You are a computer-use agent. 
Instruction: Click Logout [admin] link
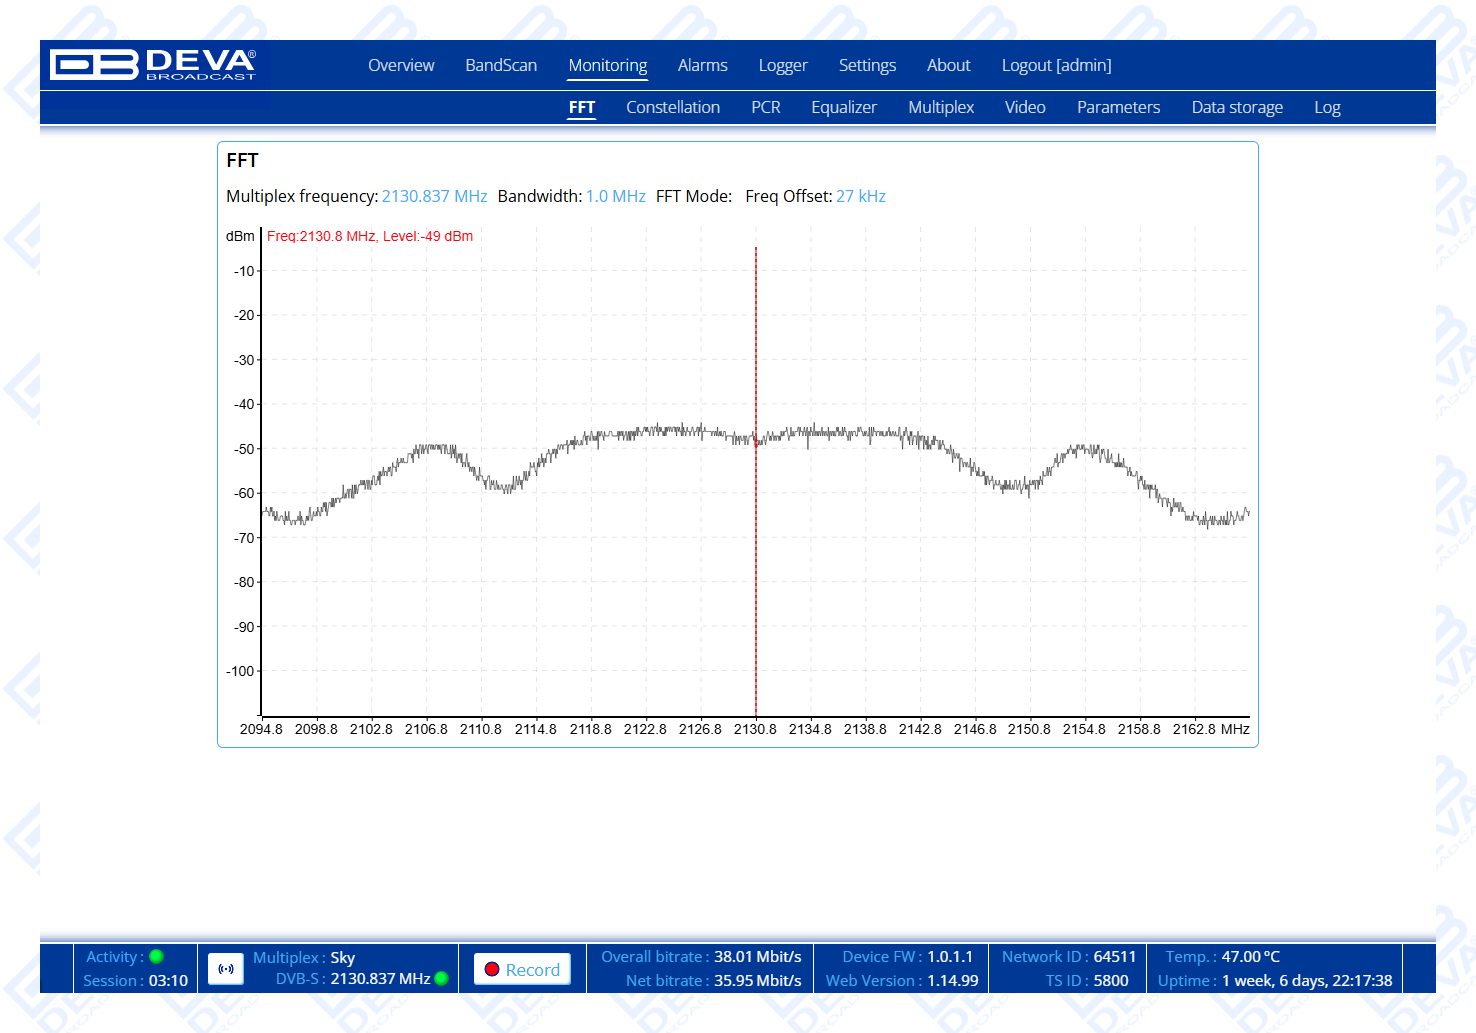tap(1056, 66)
